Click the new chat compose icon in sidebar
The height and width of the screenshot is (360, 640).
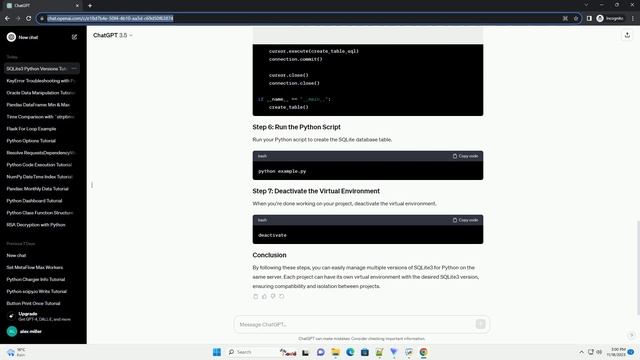74,37
